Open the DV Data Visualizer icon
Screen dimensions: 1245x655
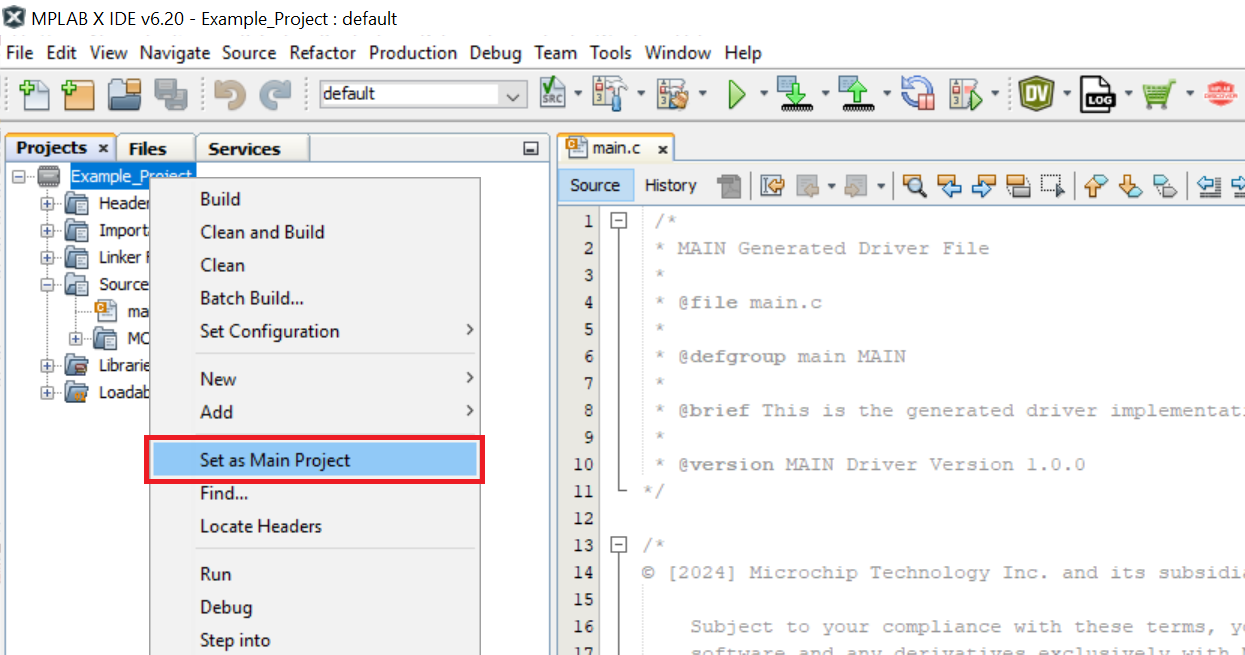coord(1037,94)
